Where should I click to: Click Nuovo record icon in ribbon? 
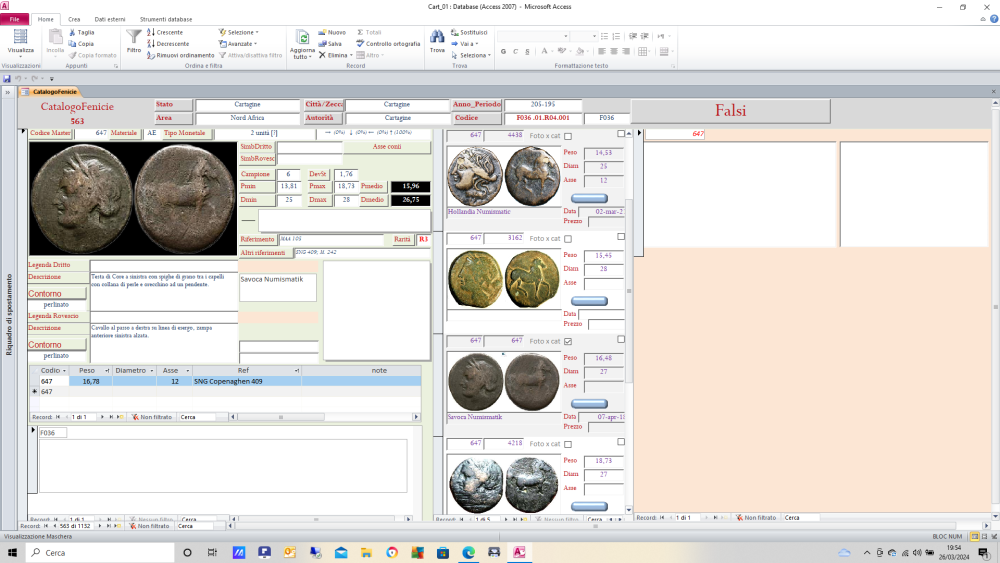[323, 32]
